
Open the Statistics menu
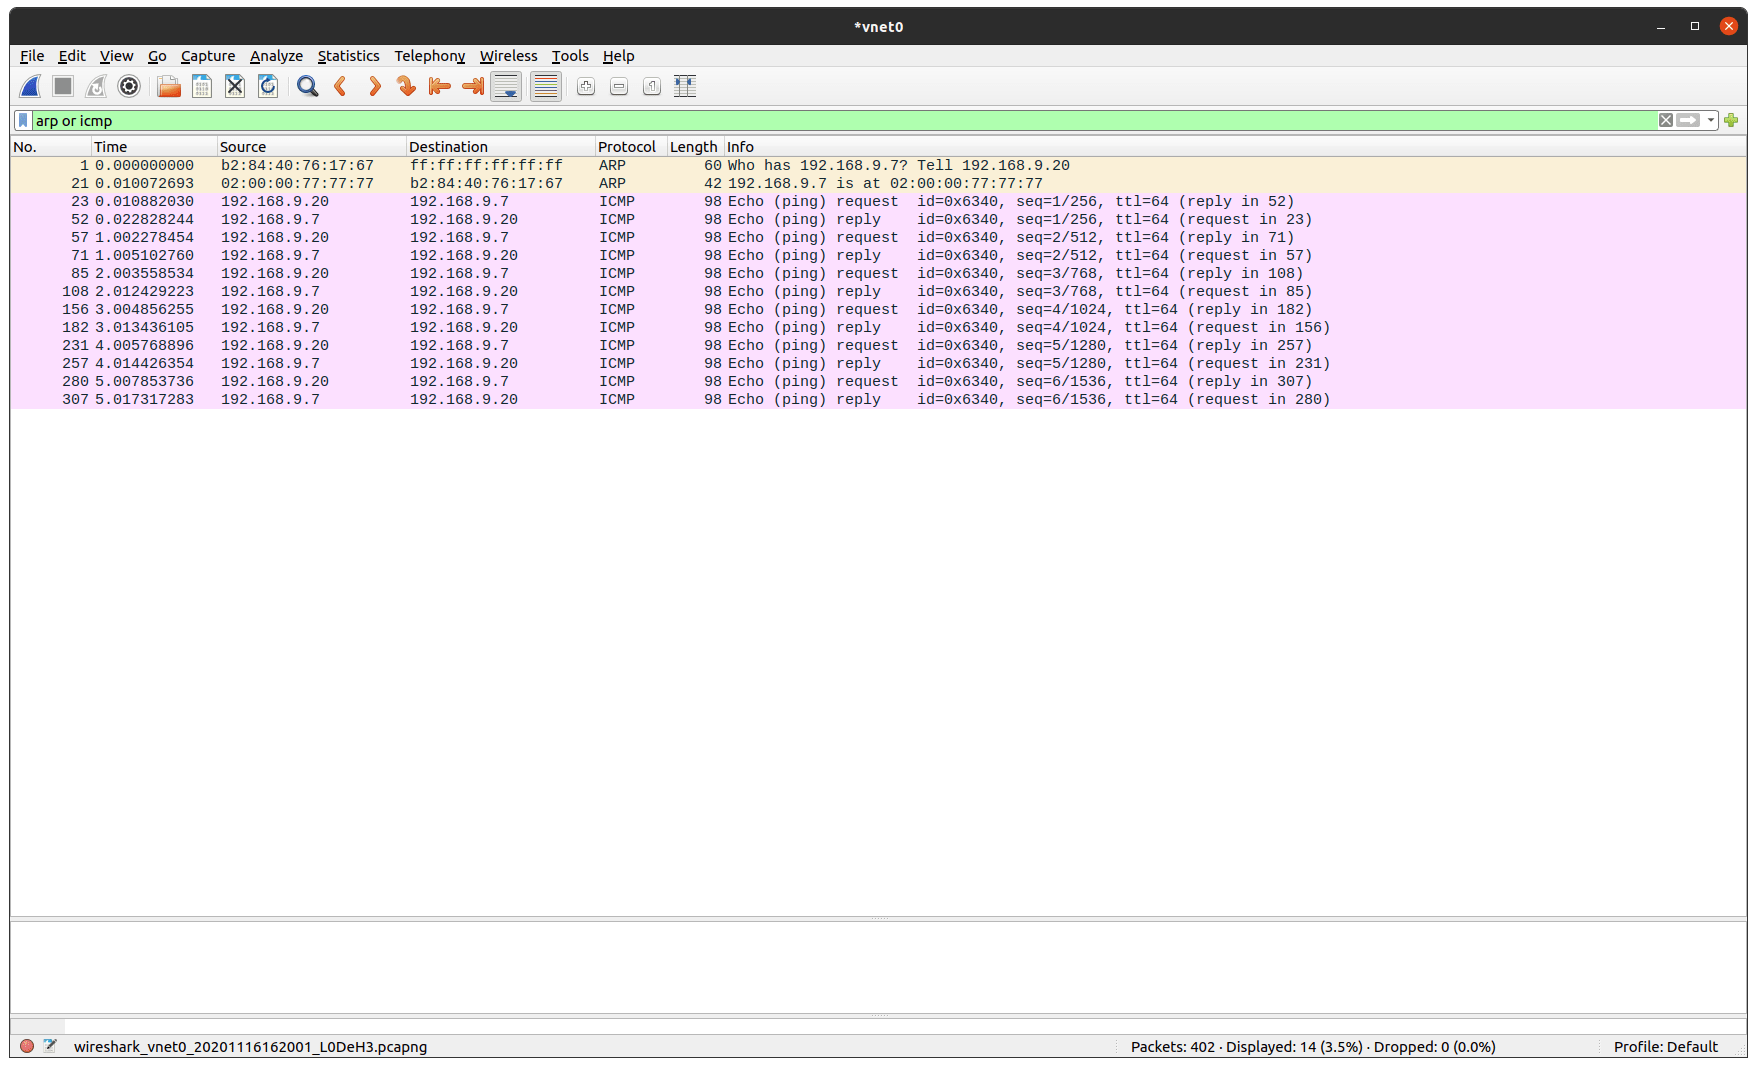pyautogui.click(x=348, y=56)
